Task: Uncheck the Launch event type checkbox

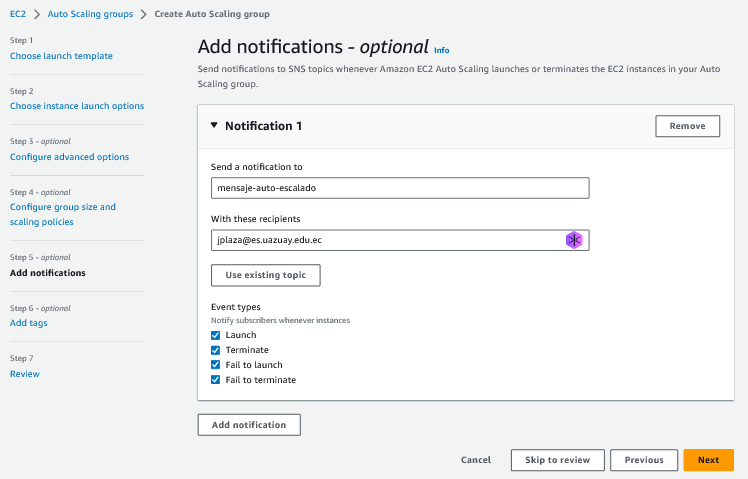Action: pos(216,335)
